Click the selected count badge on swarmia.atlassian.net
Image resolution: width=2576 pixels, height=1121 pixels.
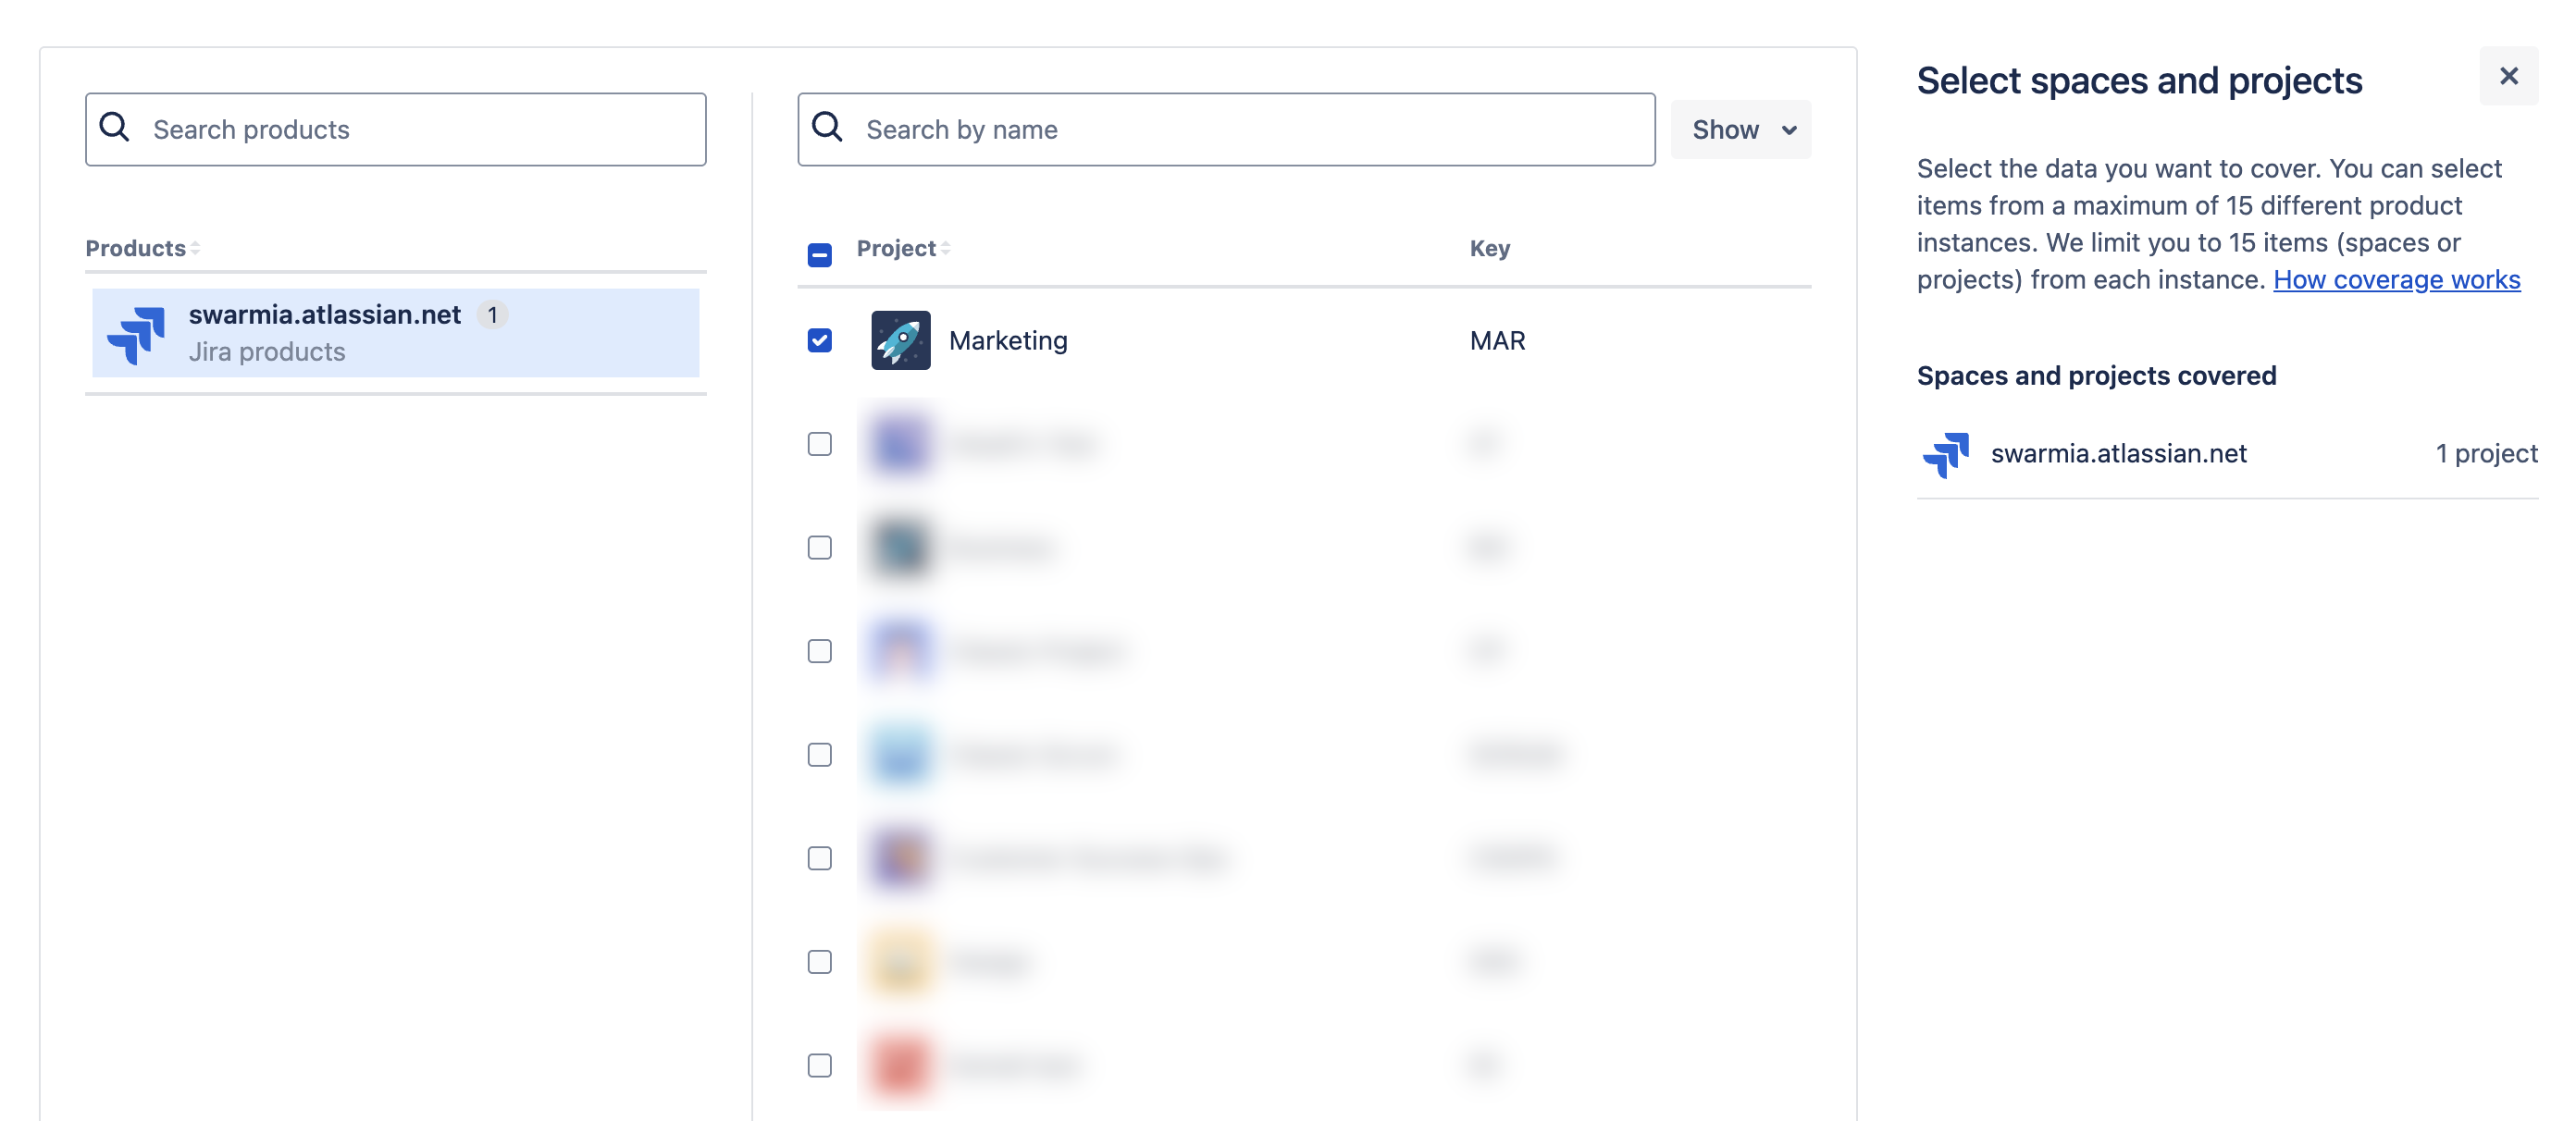tap(492, 315)
